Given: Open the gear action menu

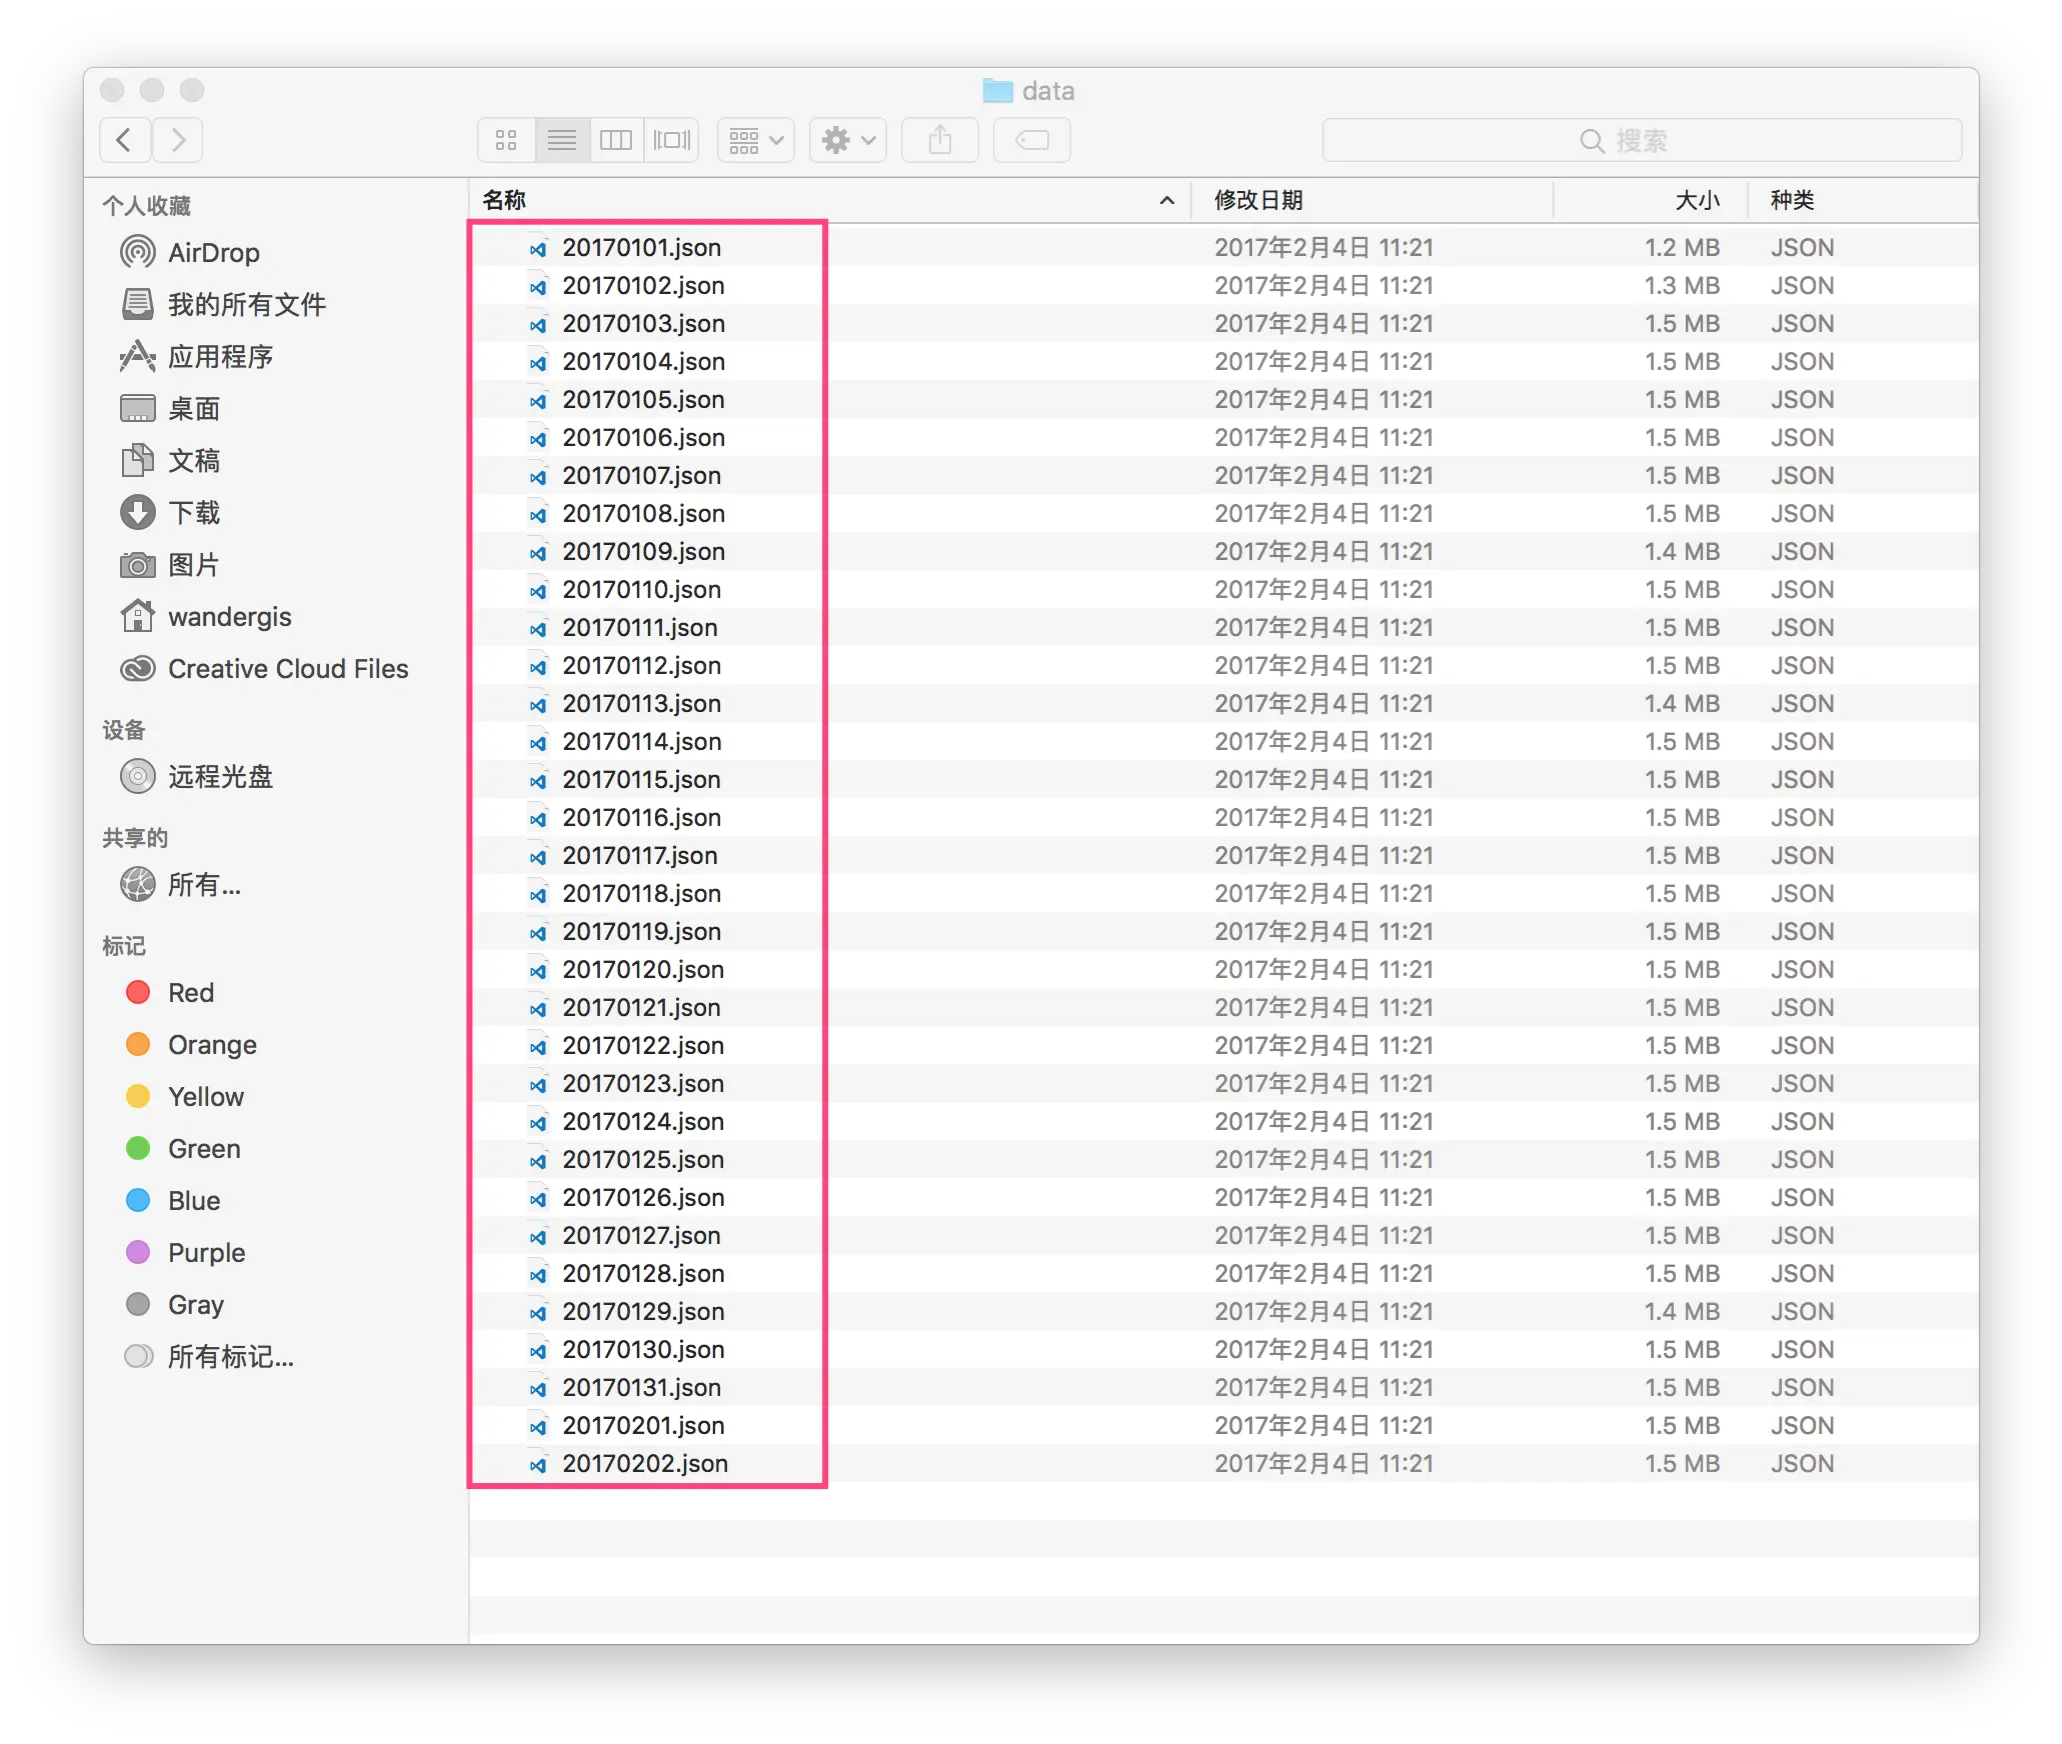Looking at the screenshot, I should point(847,140).
